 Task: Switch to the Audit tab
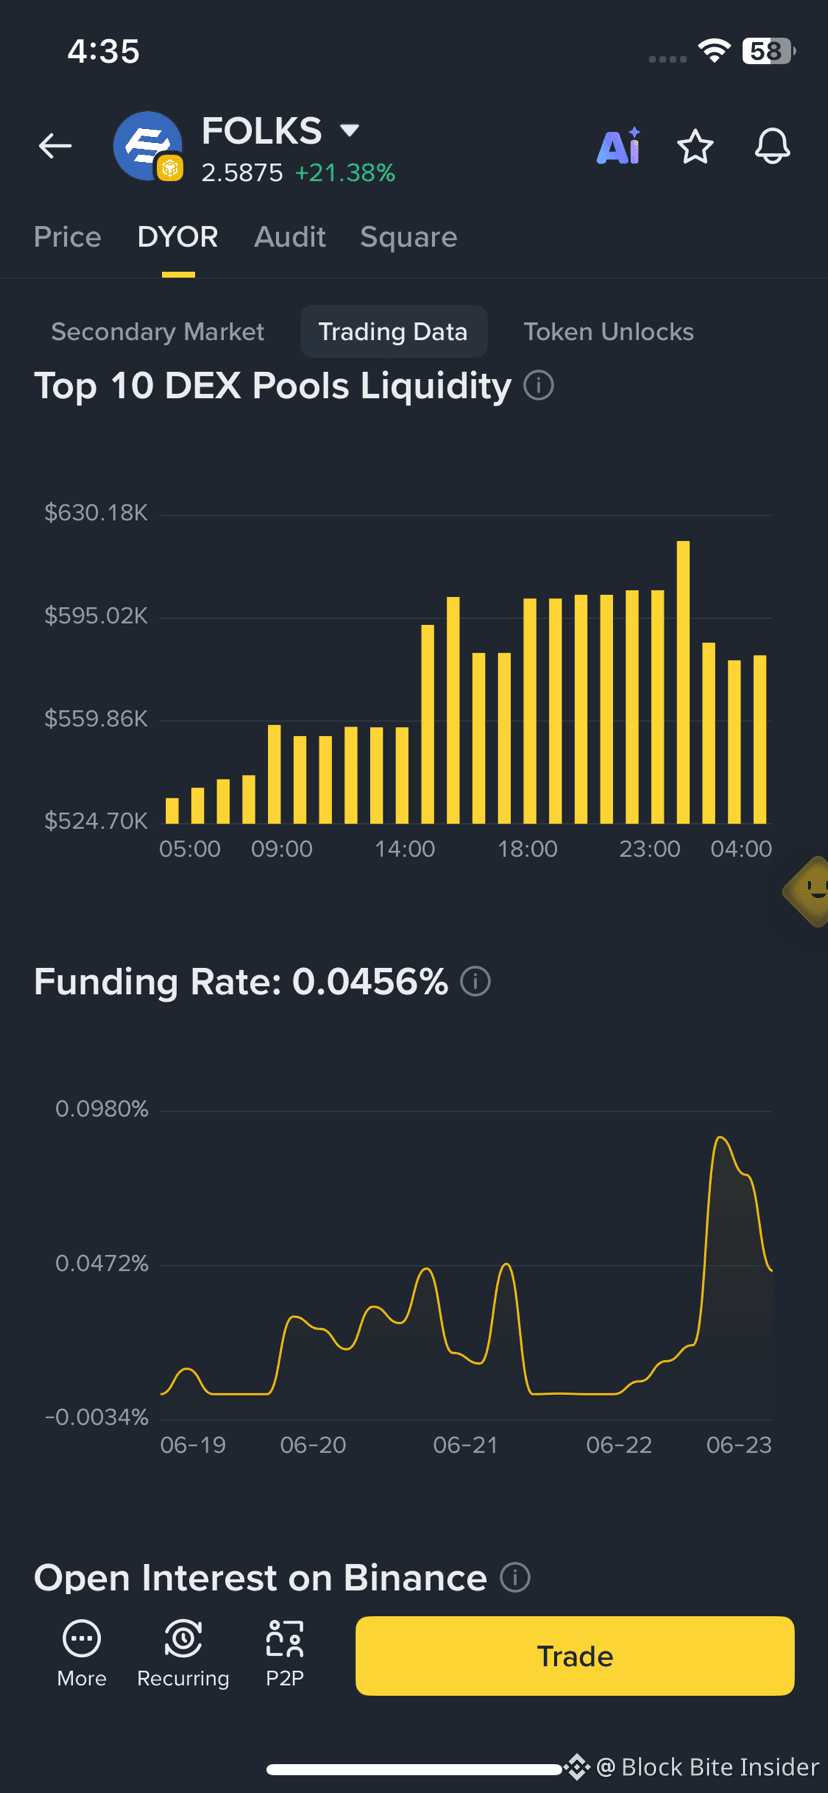tap(289, 237)
